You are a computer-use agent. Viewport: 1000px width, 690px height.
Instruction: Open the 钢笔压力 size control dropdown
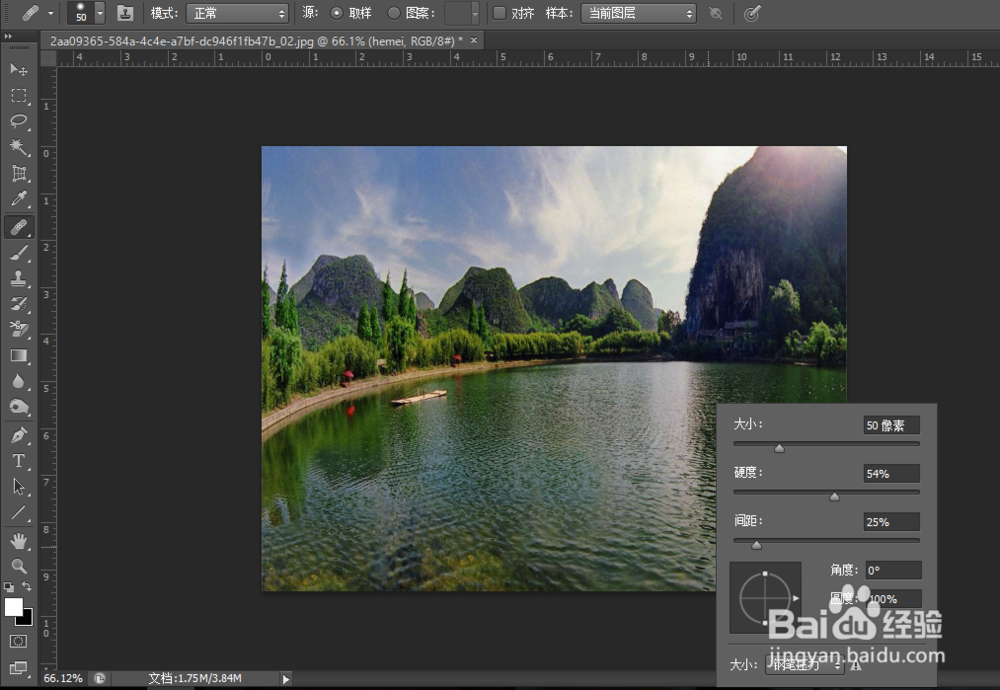coord(805,664)
